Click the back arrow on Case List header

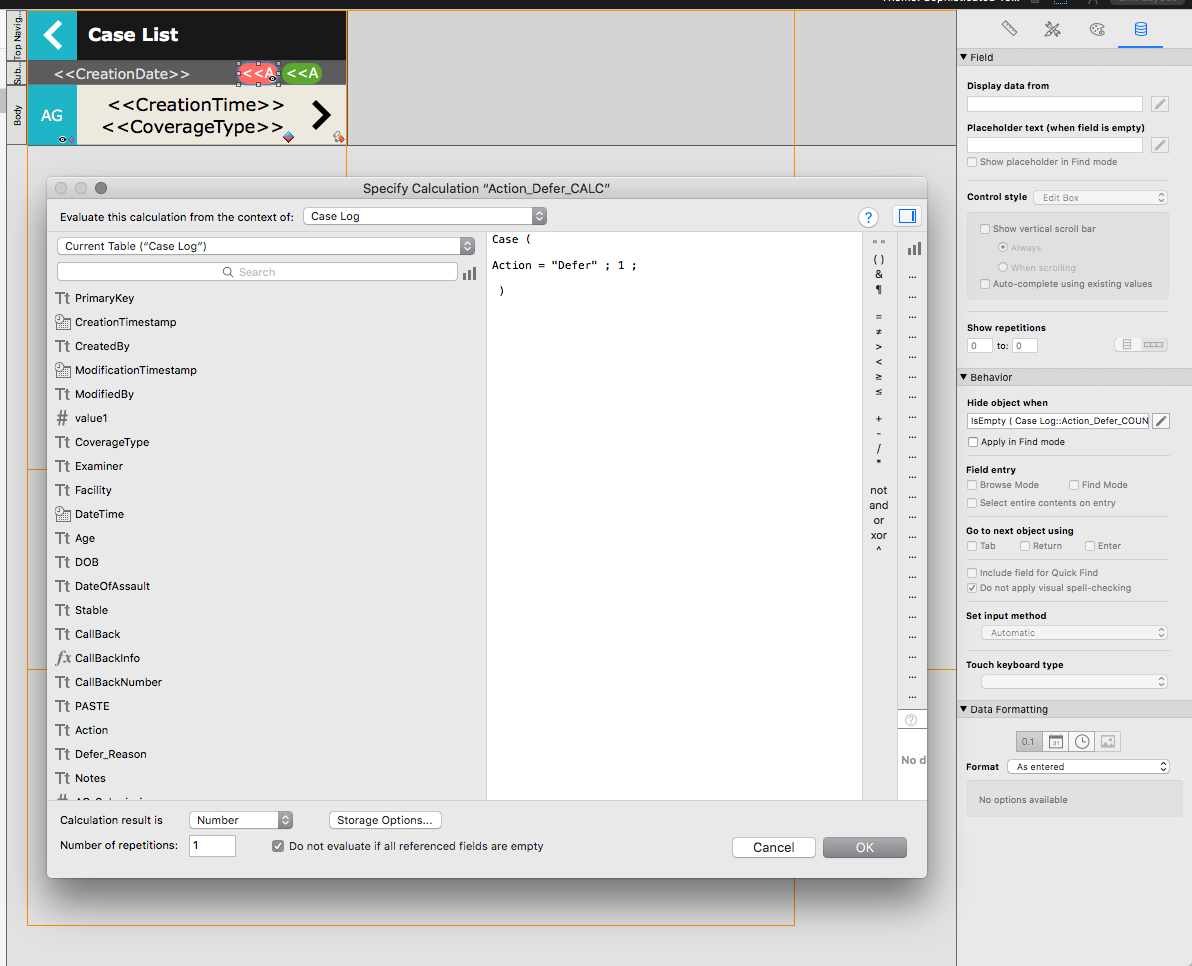pyautogui.click(x=52, y=35)
